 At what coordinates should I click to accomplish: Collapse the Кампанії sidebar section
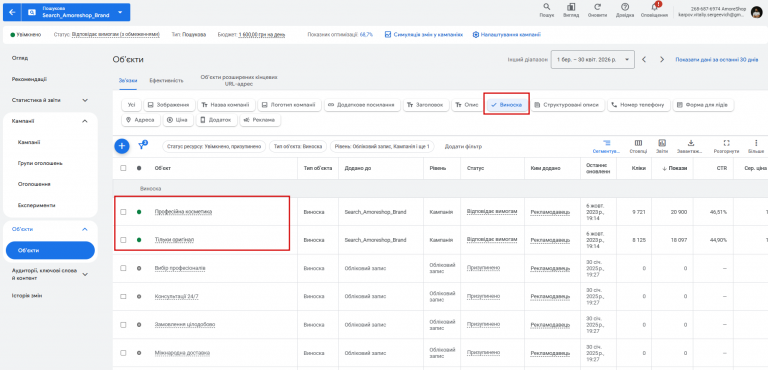coord(85,121)
